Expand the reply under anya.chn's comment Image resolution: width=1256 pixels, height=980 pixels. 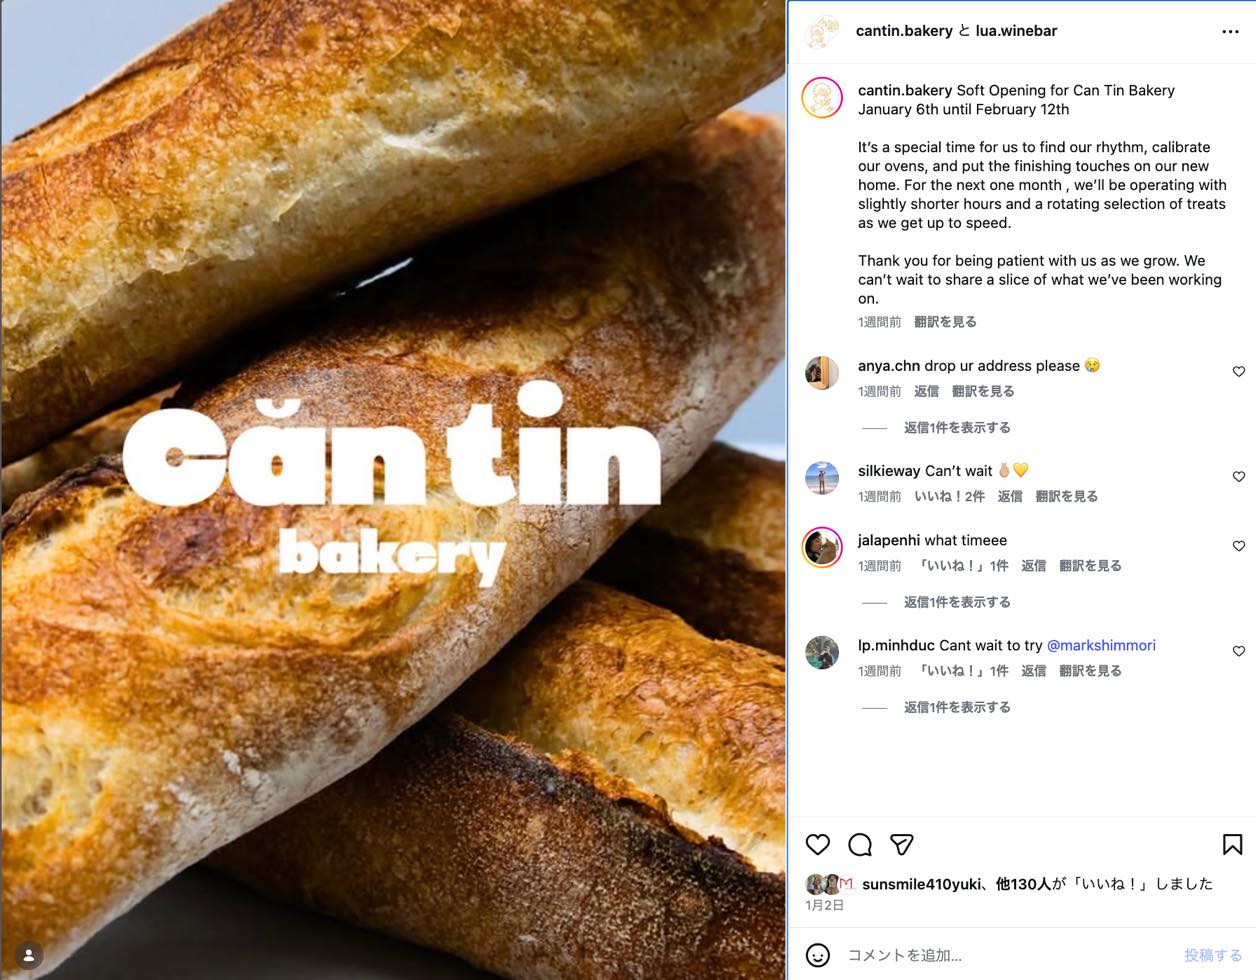(957, 428)
